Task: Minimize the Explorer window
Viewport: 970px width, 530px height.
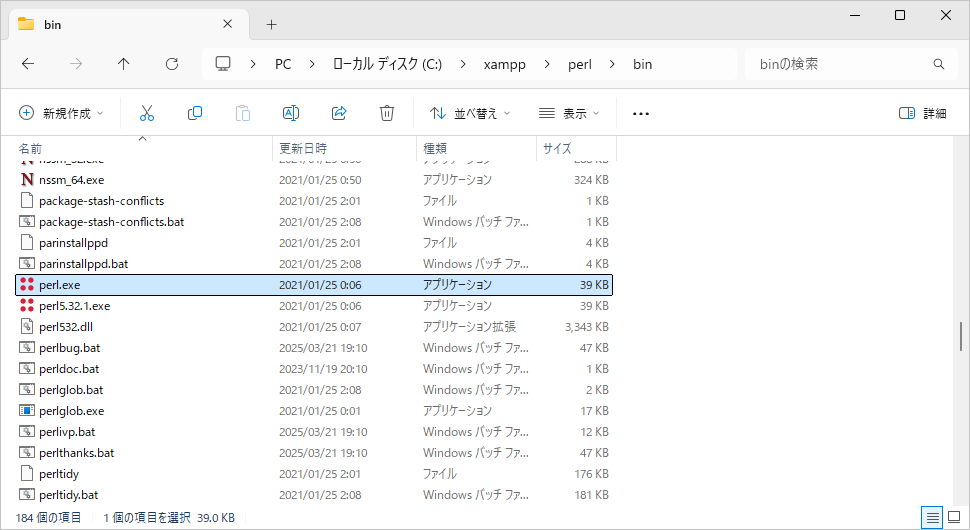Action: pyautogui.click(x=855, y=15)
